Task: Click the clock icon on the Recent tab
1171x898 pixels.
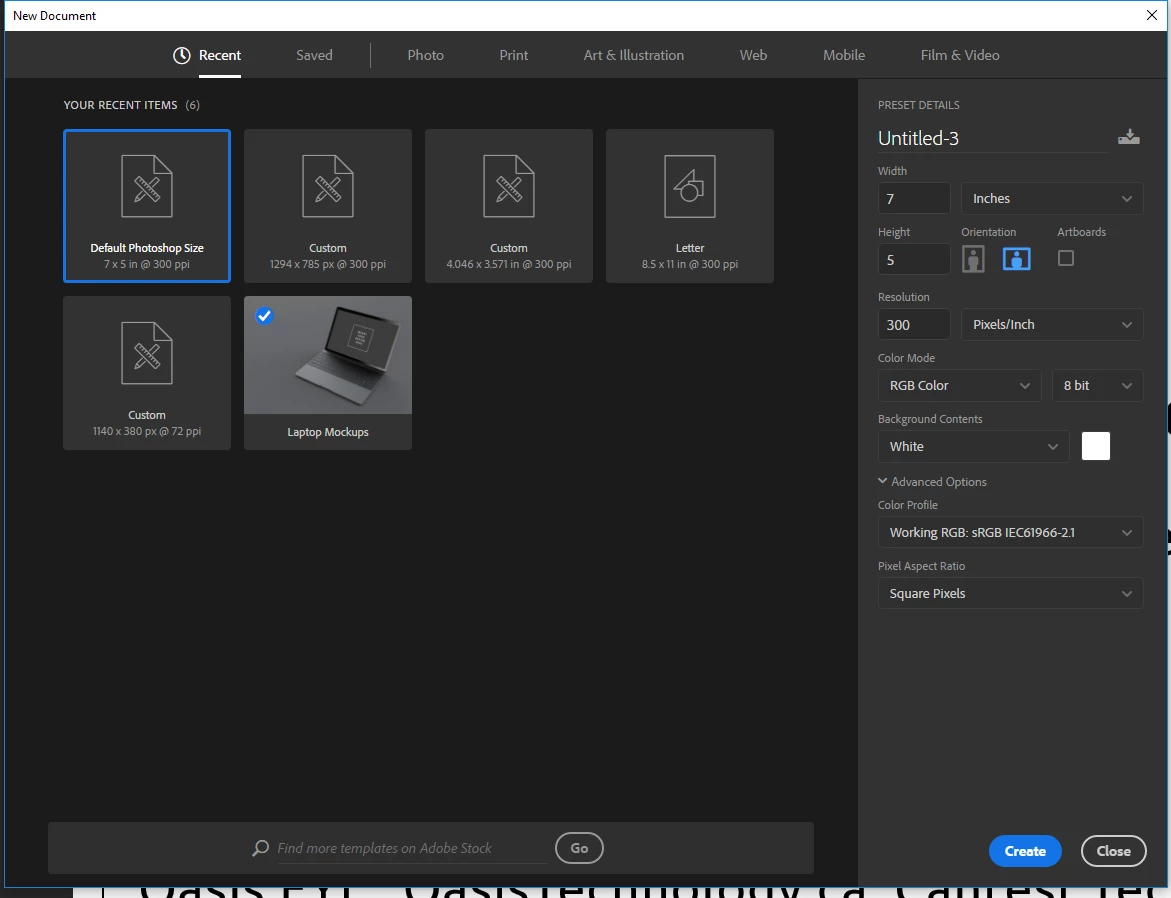Action: (181, 55)
